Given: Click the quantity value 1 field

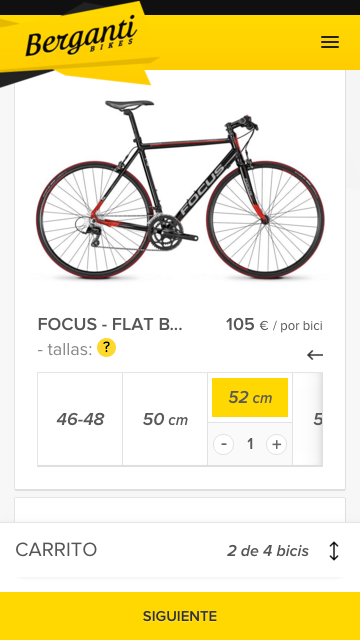Looking at the screenshot, I should point(250,444).
